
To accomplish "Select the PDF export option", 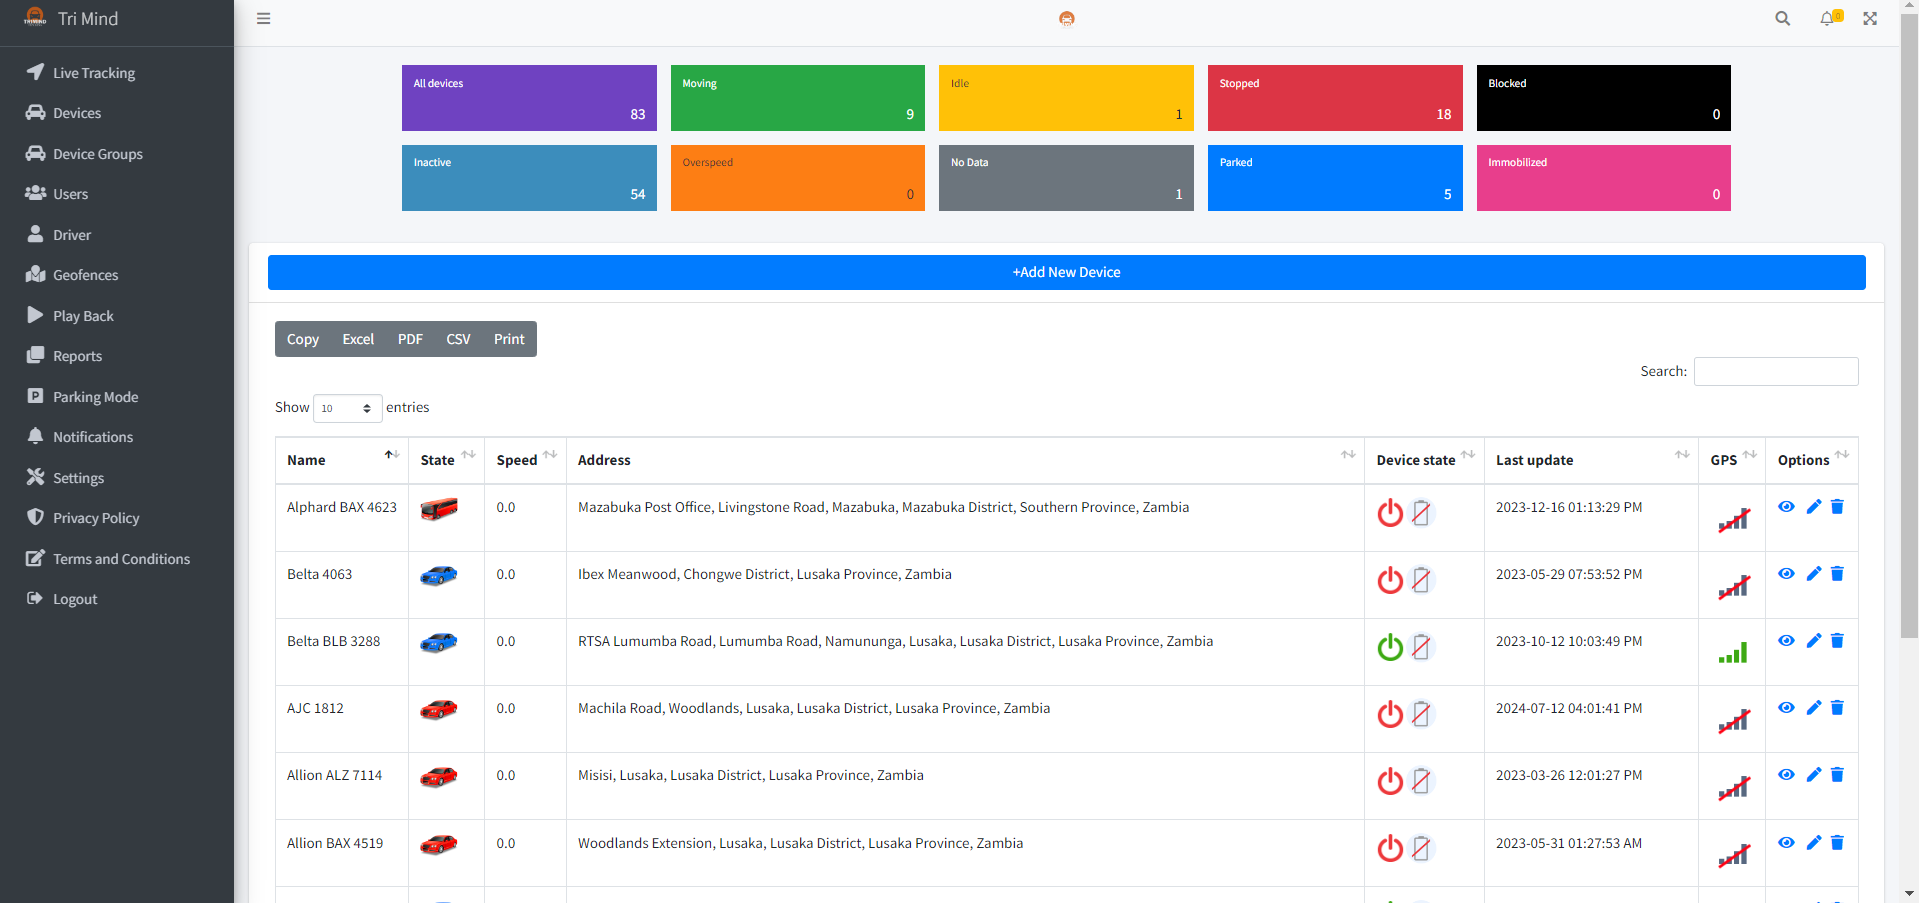I will 409,338.
